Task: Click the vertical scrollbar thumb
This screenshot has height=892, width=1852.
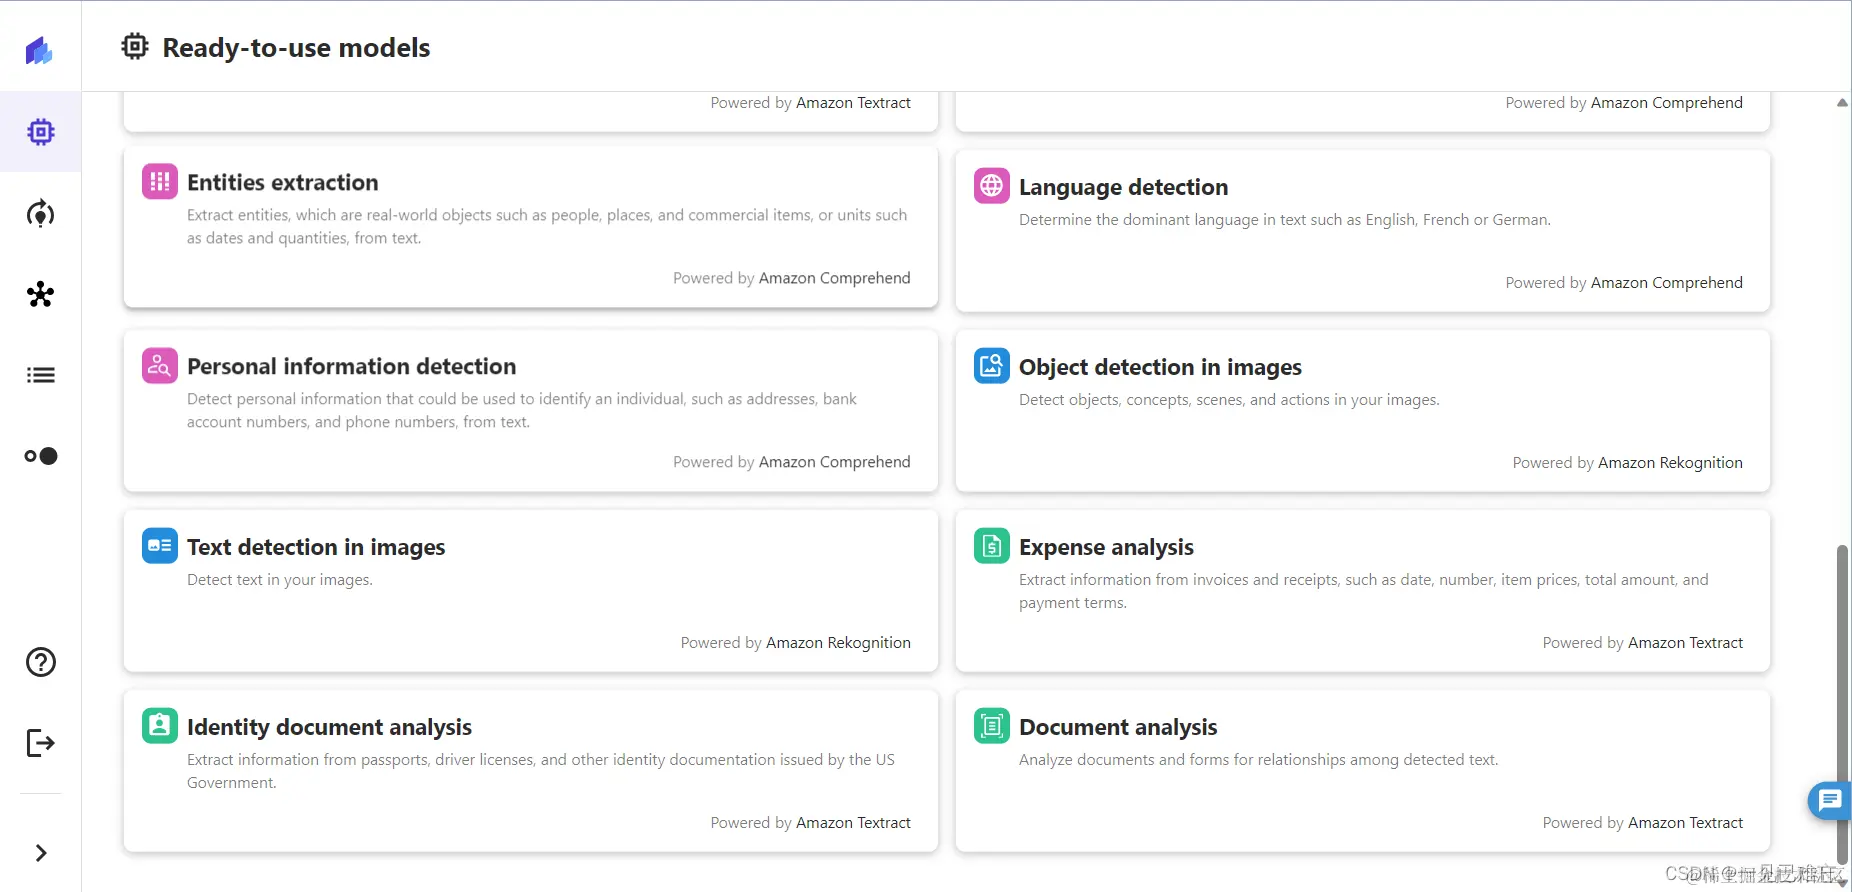Action: click(x=1842, y=700)
